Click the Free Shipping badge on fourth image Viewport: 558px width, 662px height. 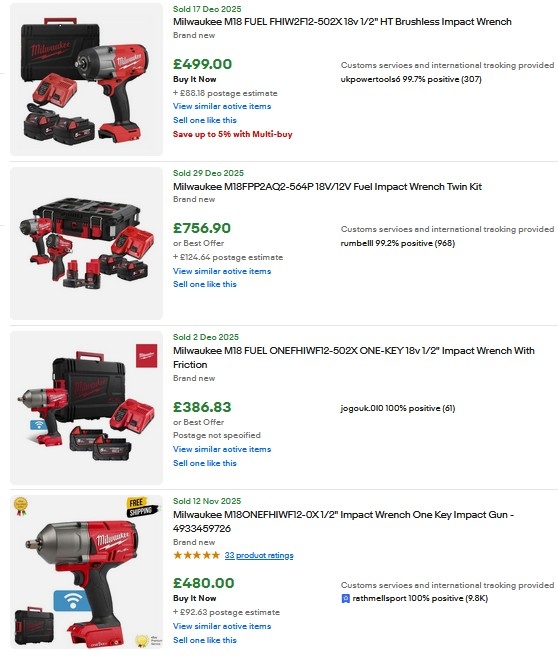click(x=142, y=507)
